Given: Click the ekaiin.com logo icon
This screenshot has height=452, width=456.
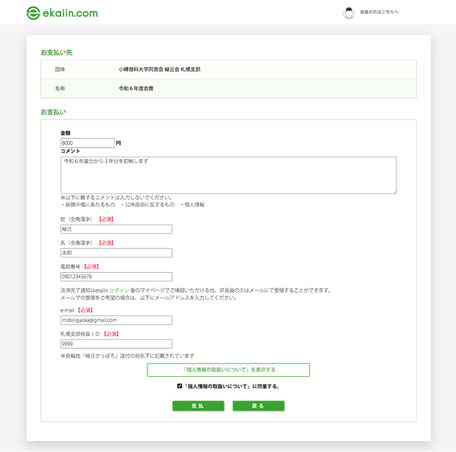Looking at the screenshot, I should [33, 13].
